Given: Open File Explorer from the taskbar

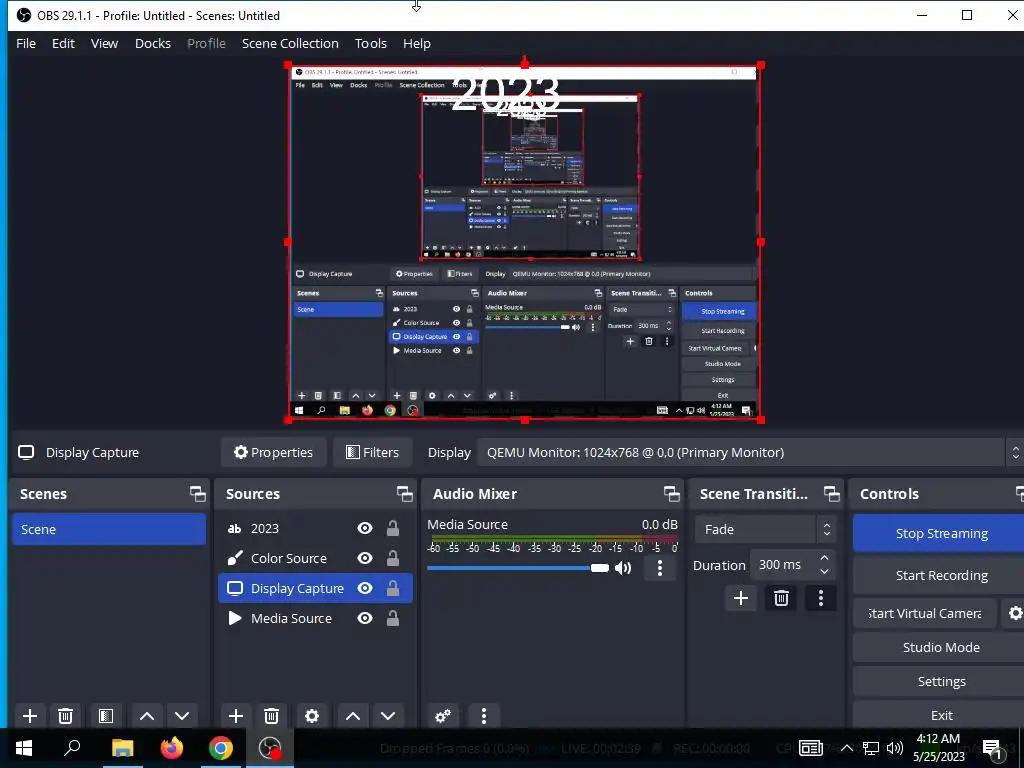Looking at the screenshot, I should 123,748.
